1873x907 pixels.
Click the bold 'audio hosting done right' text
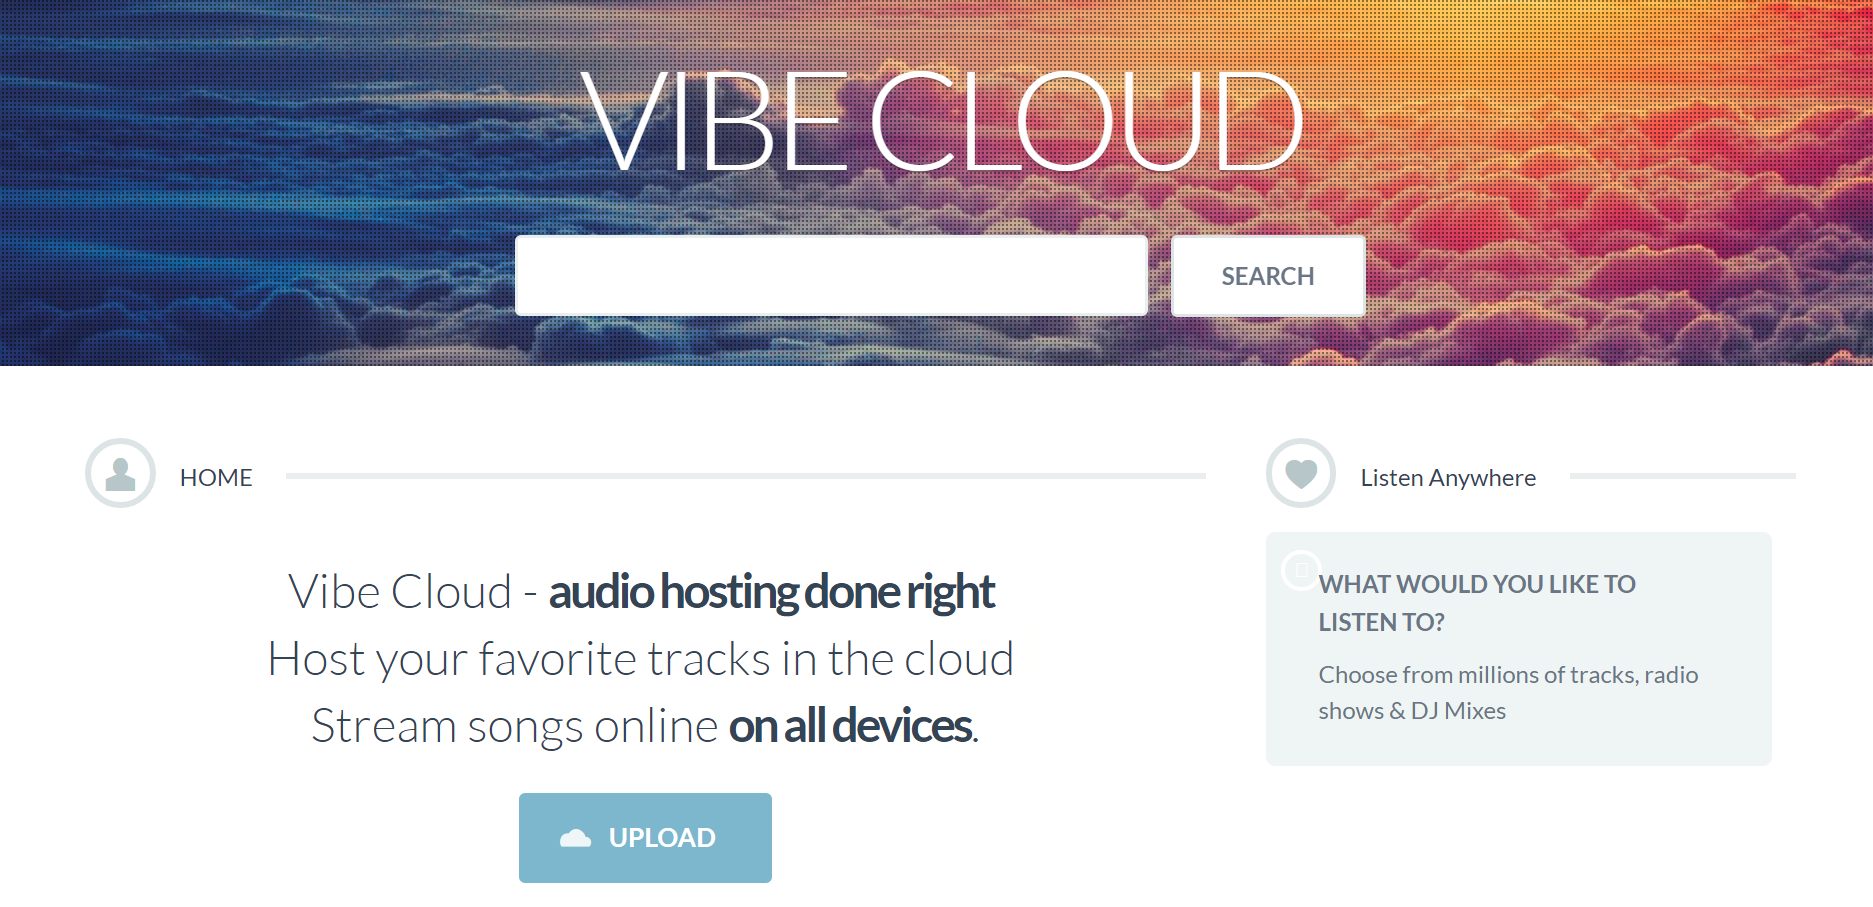(771, 592)
